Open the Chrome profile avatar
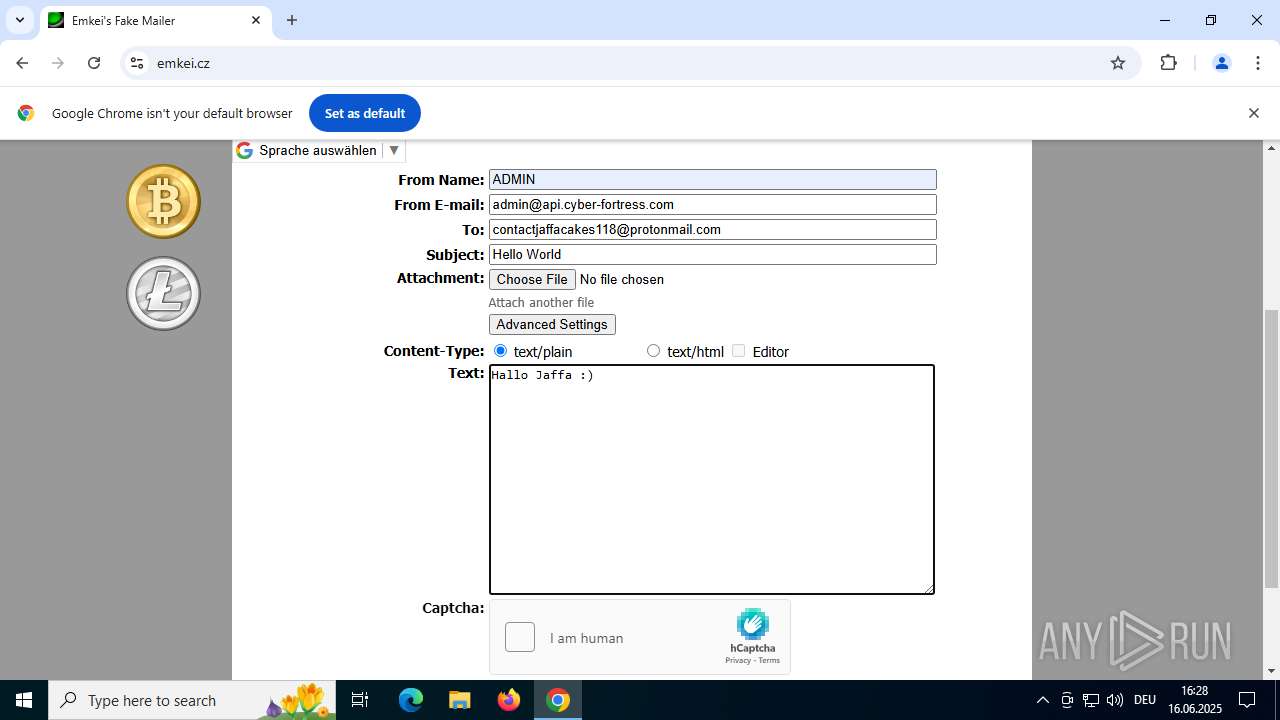The height and width of the screenshot is (720, 1280). tap(1221, 63)
